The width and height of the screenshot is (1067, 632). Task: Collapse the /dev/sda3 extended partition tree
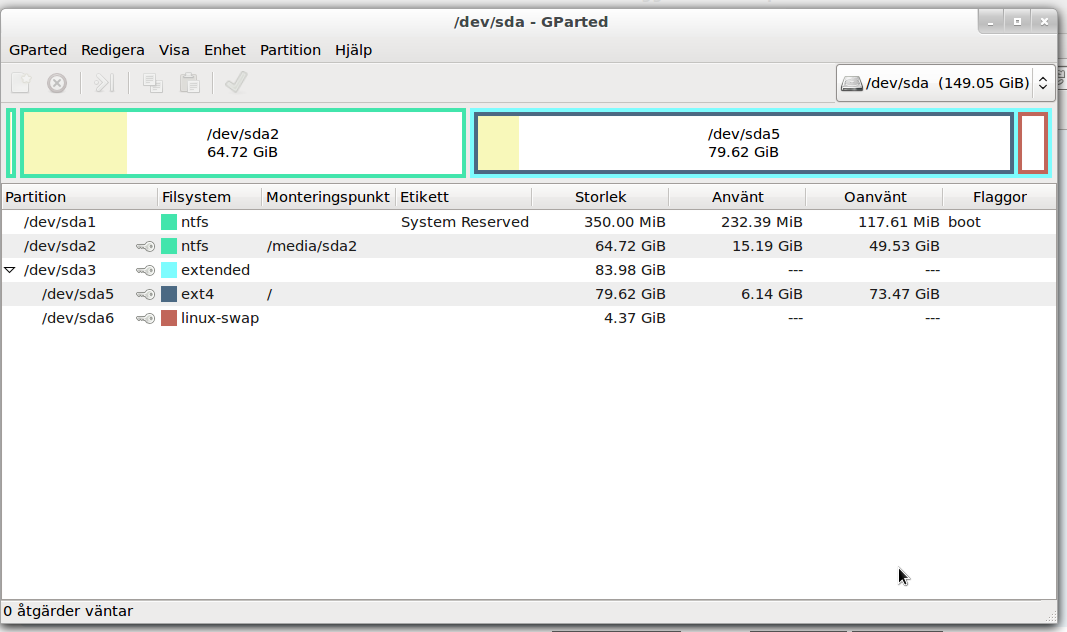(x=10, y=270)
